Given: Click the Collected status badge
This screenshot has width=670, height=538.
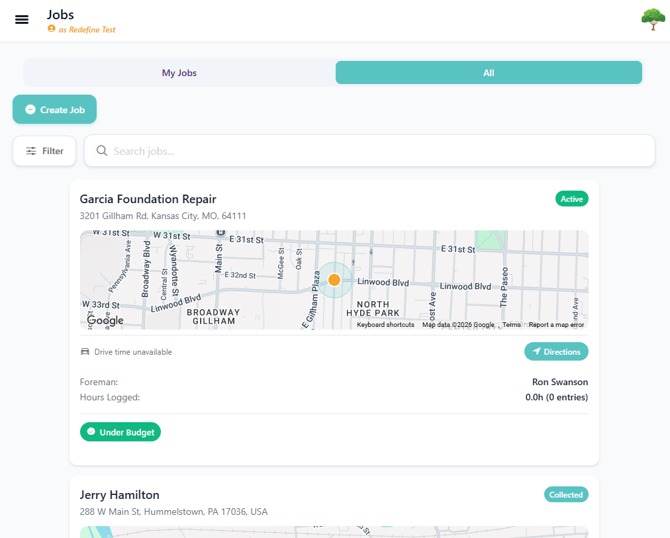Looking at the screenshot, I should [x=566, y=494].
